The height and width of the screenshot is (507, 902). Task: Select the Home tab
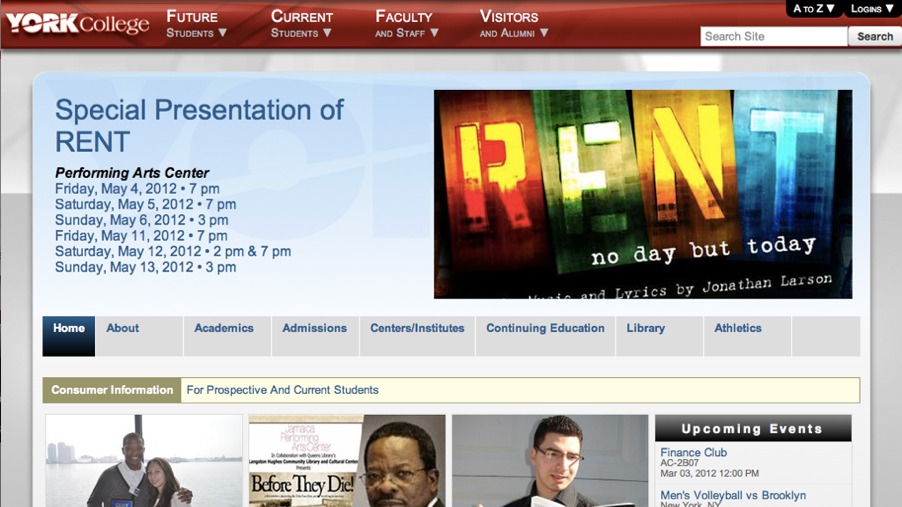68,336
